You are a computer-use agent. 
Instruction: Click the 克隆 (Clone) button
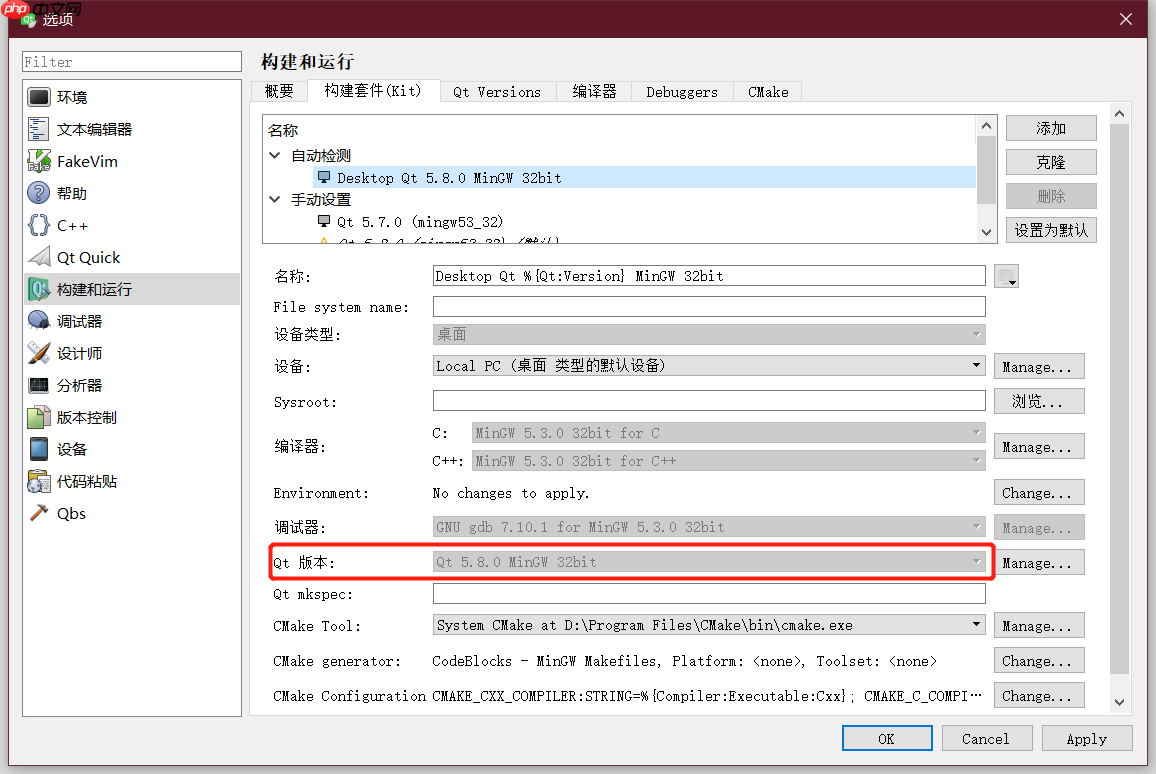pos(1051,161)
